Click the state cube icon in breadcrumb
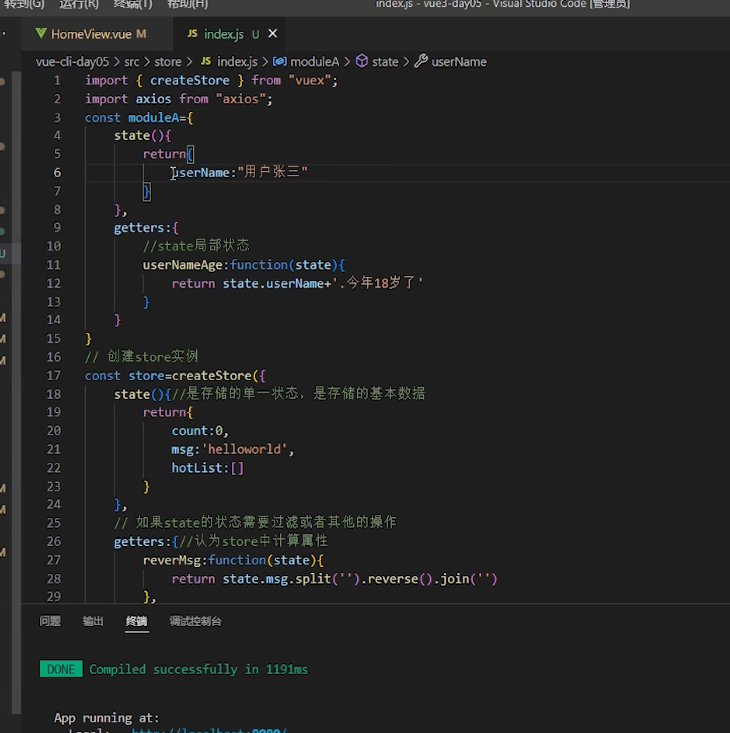Viewport: 730px width, 733px height. 362,61
